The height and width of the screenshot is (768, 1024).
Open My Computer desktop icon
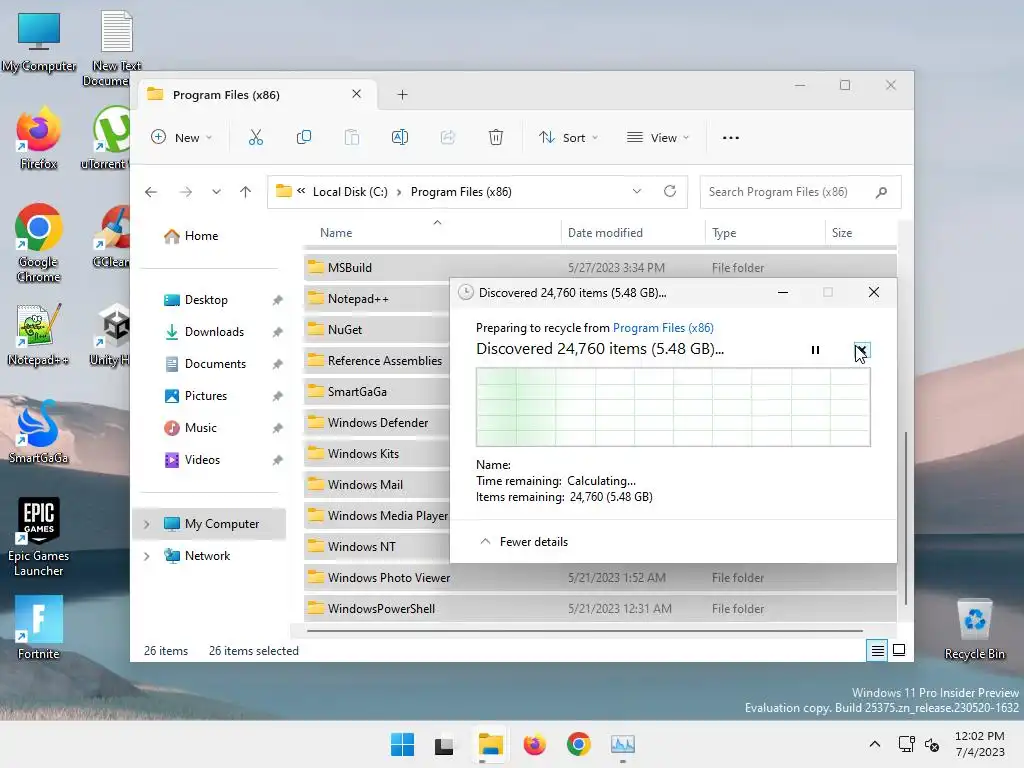(39, 42)
